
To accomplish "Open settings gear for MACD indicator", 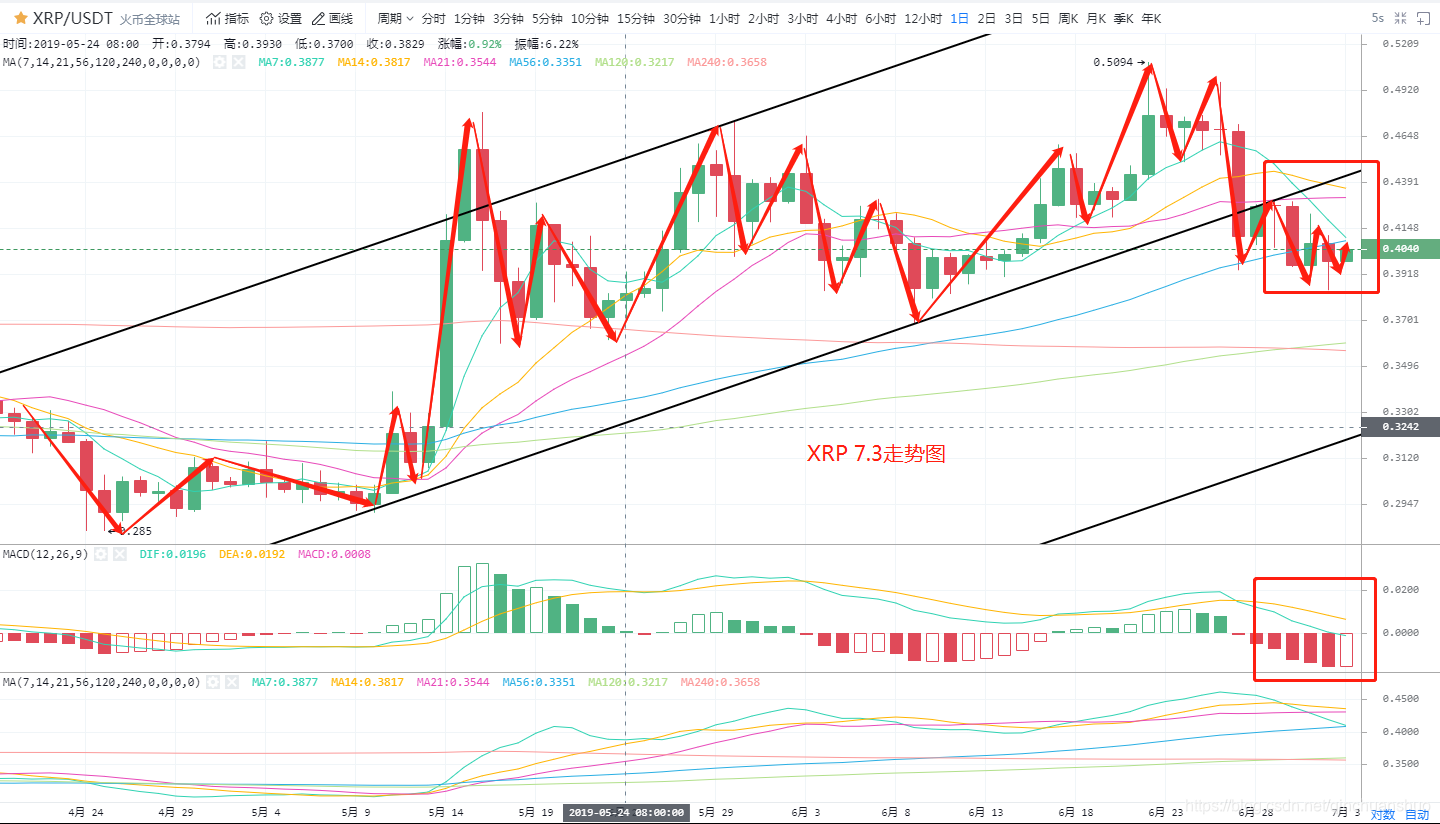I will tap(101, 553).
